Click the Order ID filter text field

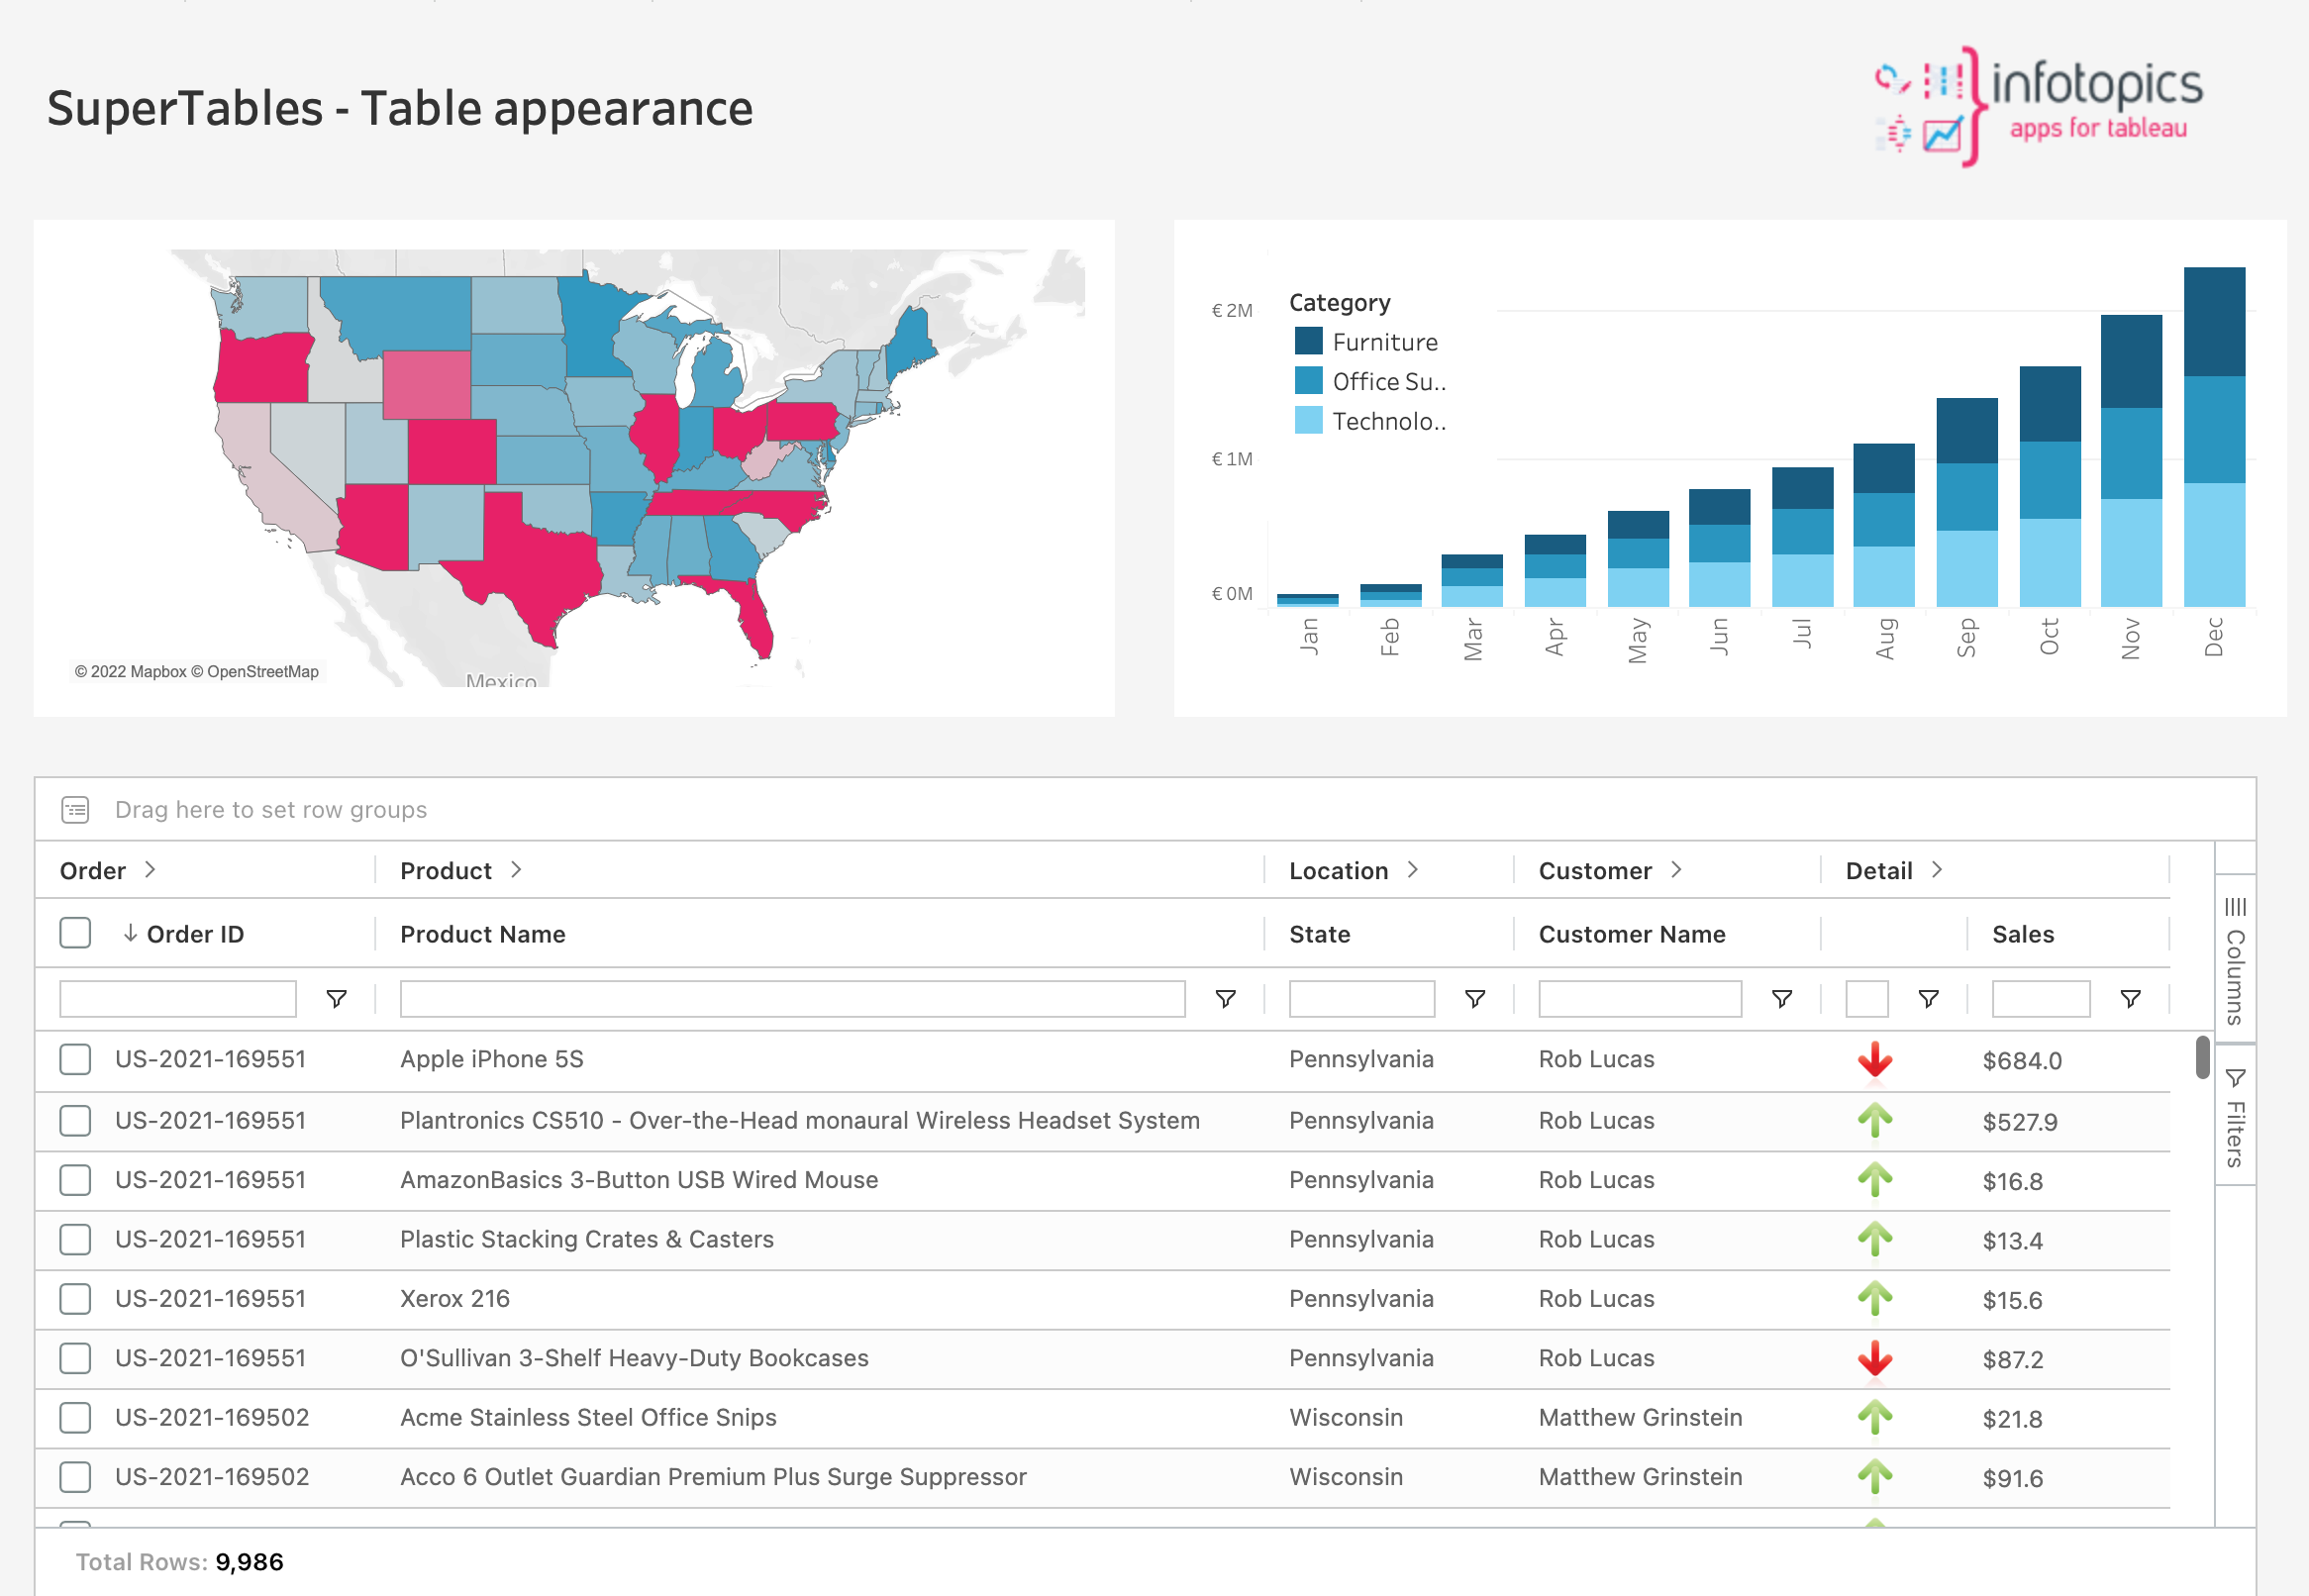pos(178,999)
